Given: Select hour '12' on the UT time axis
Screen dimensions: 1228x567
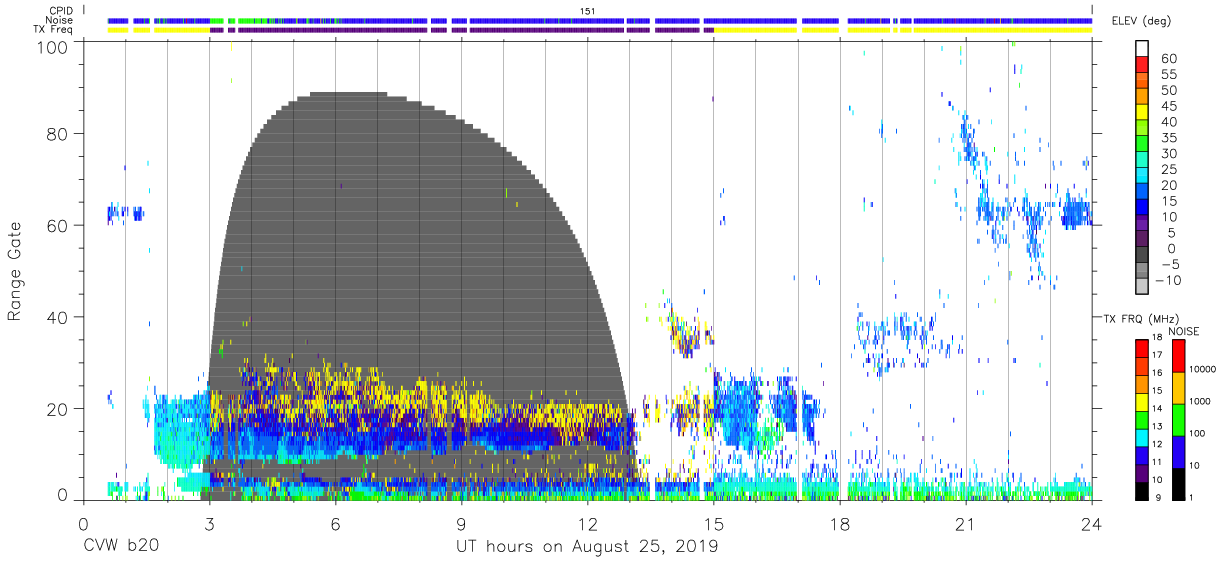Looking at the screenshot, I should point(587,524).
